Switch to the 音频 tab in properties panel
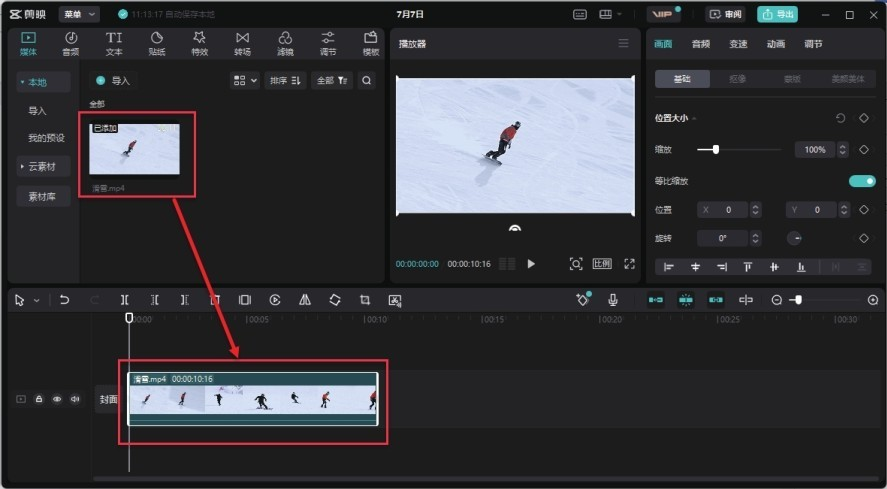Screen dimensions: 887x489 click(x=700, y=44)
